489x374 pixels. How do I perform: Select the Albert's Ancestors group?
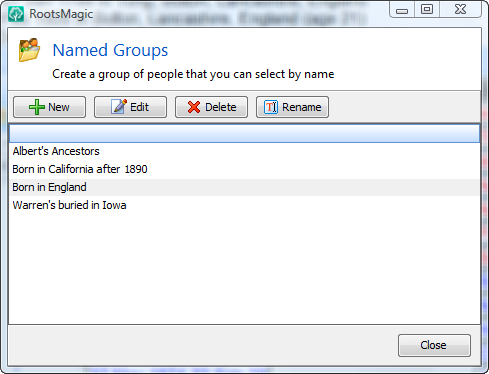(x=244, y=151)
